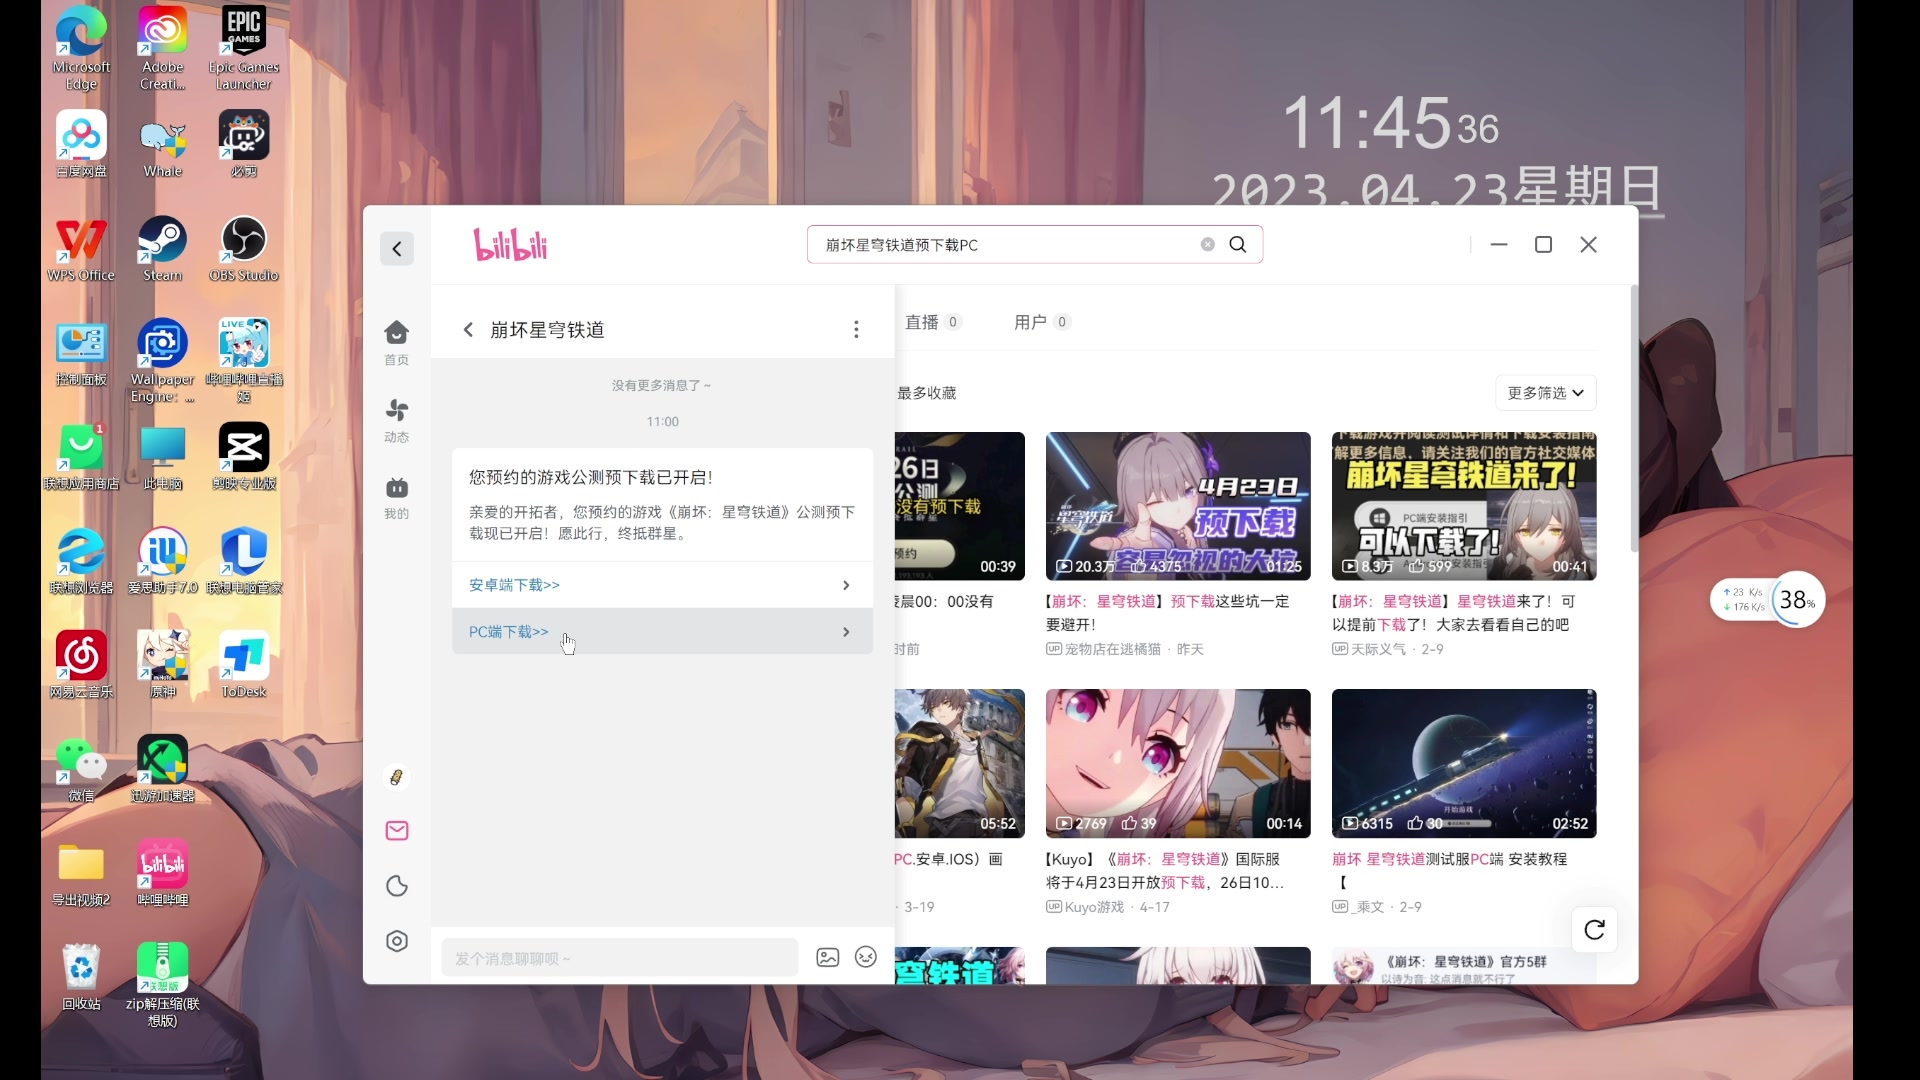Switch to the 用户 tab

(x=1041, y=322)
